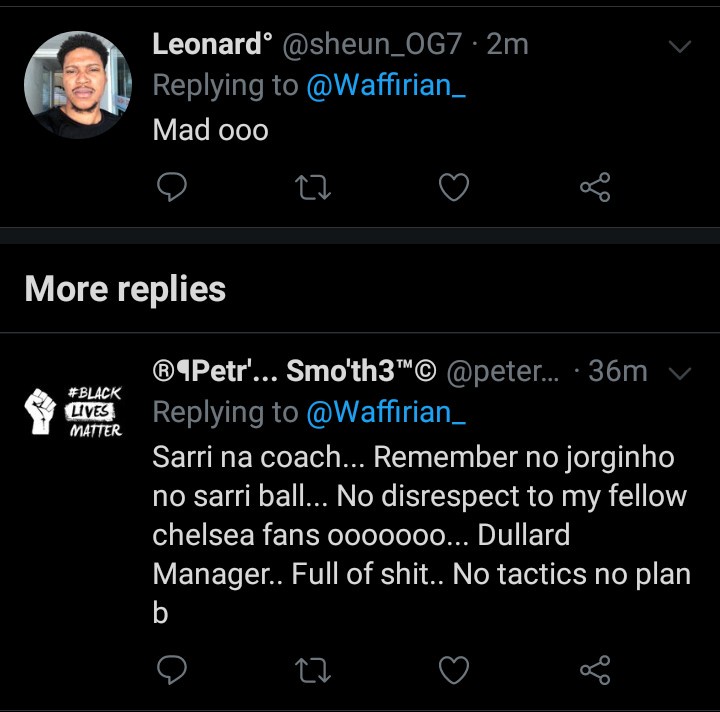Tap the @sheun_OG7 handle
Screen dimensions: 720x712
367,44
